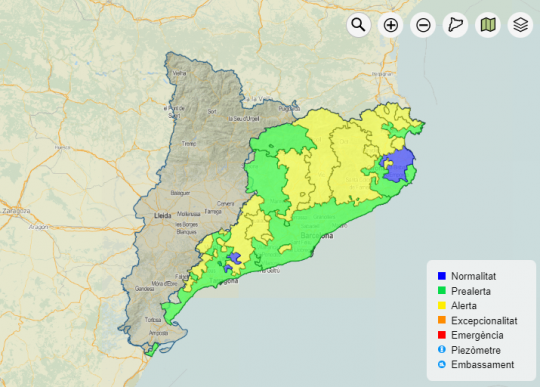The image size is (540, 387).
Task: Open the map search magnifier tool
Action: [x=358, y=25]
